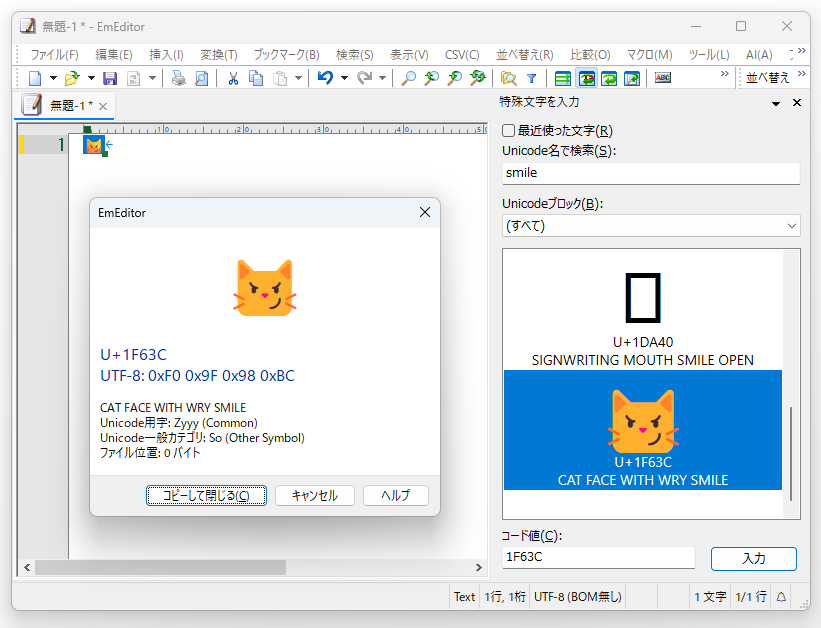
Task: Click the highlighted Wrap by Characters icon
Action: coord(586,79)
